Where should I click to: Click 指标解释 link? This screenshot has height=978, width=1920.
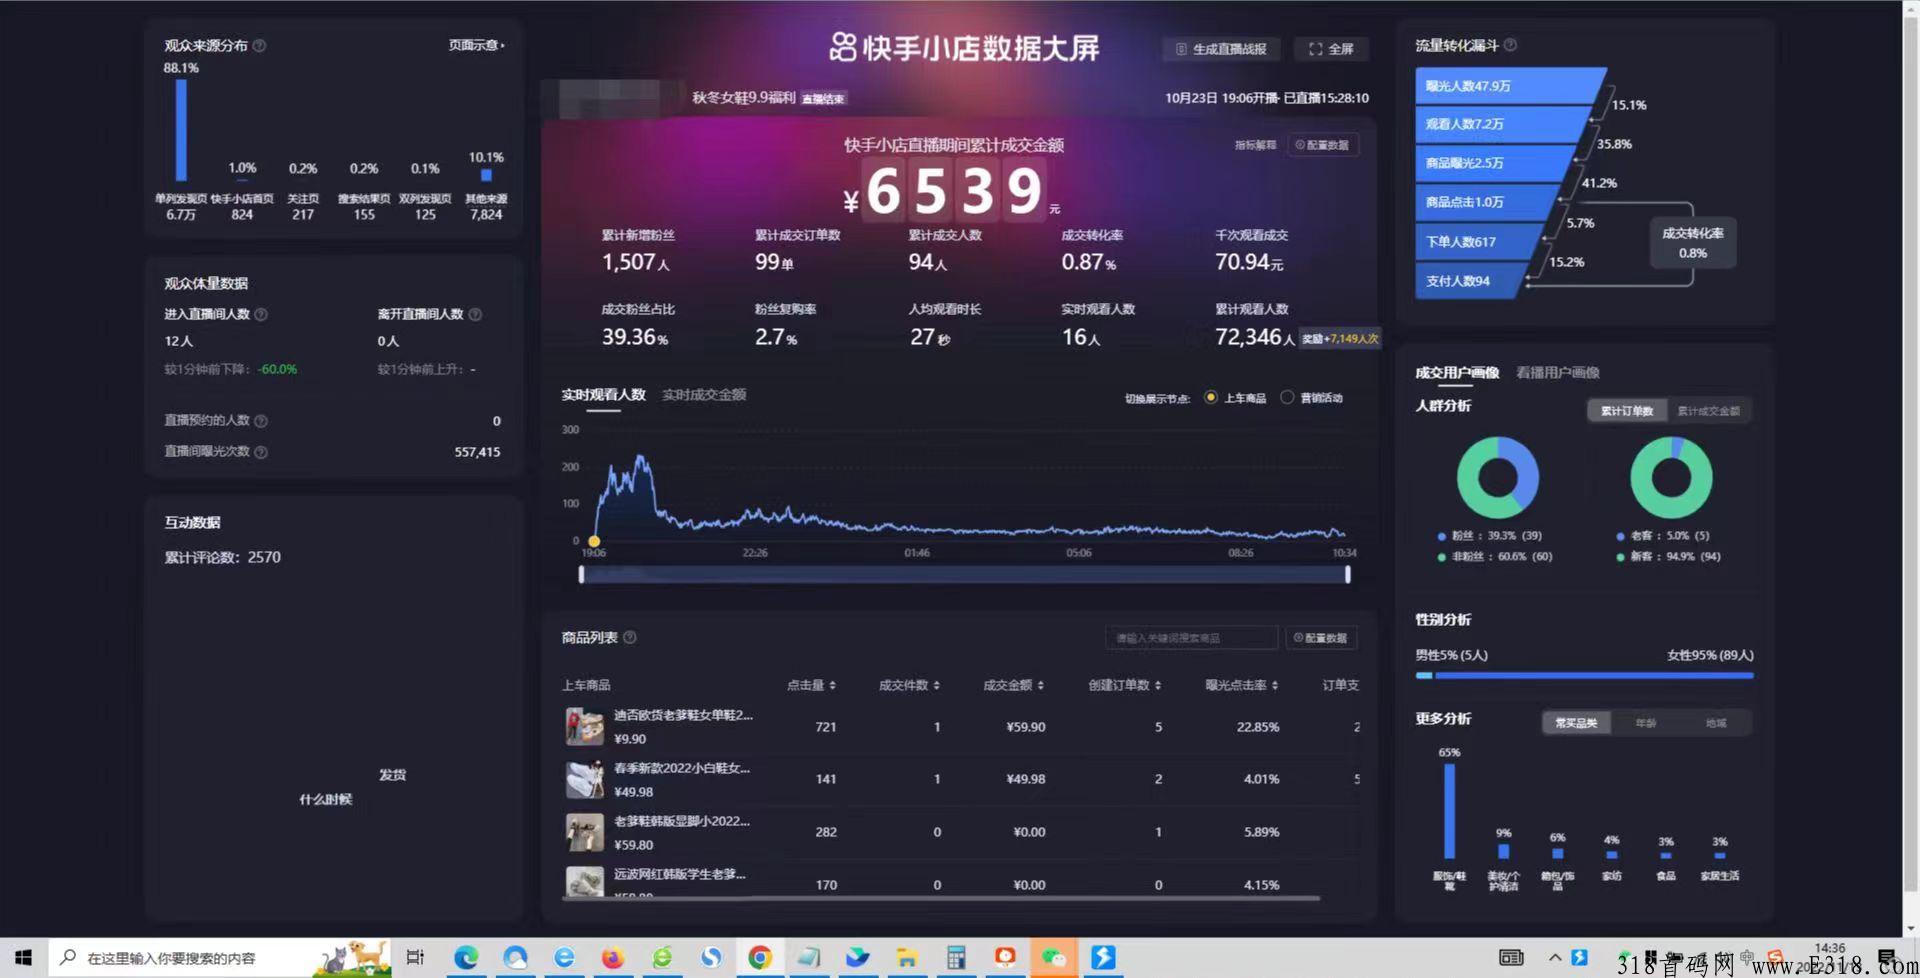pyautogui.click(x=1255, y=145)
